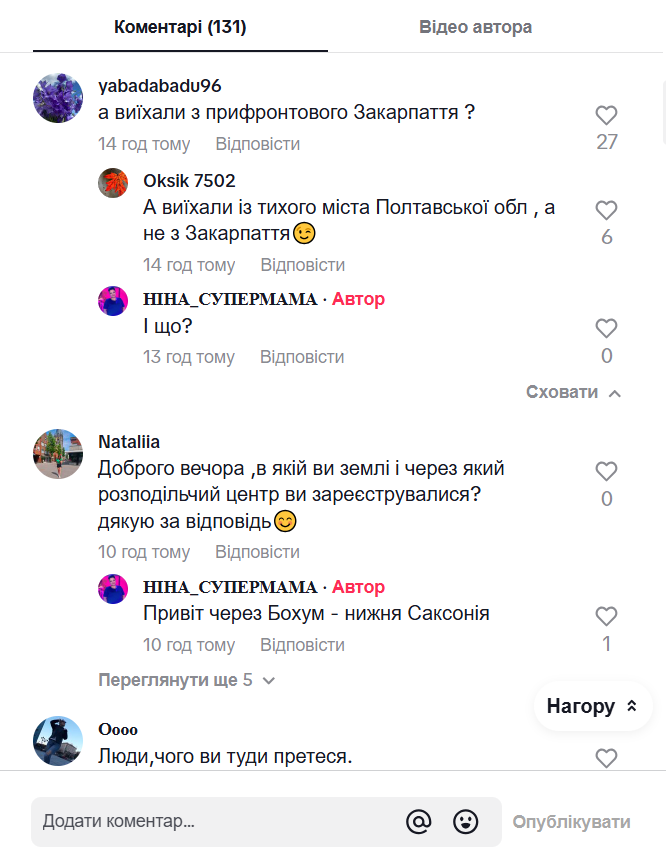Like Oksik 7502's reply with heart
The image size is (666, 868).
(606, 210)
